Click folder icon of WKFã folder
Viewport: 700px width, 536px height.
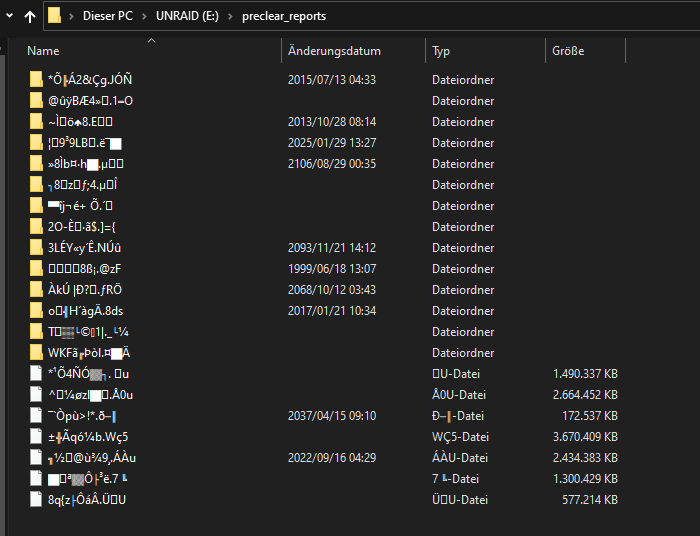point(36,352)
